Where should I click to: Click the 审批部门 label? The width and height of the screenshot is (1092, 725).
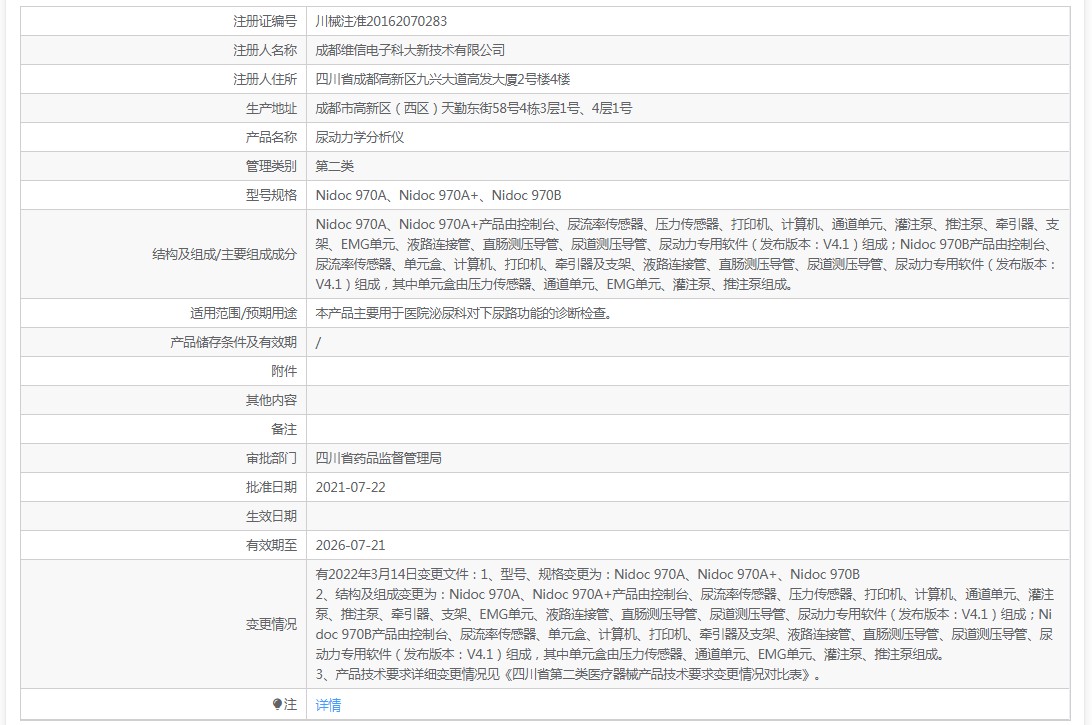[x=271, y=458]
